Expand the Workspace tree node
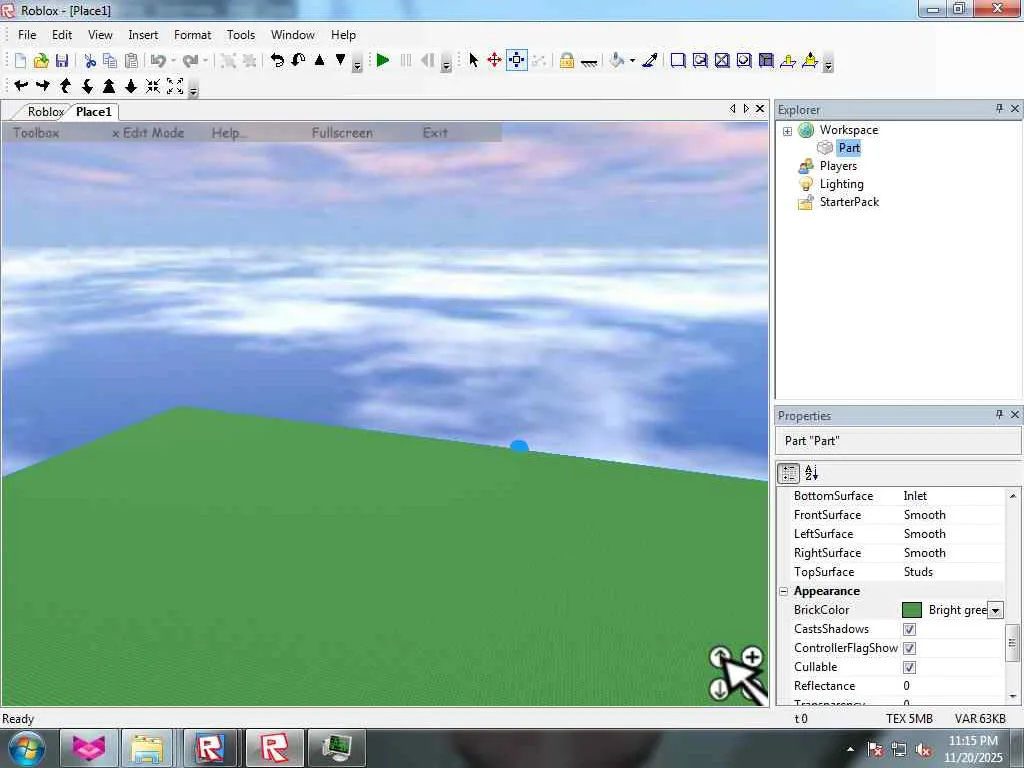The width and height of the screenshot is (1024, 768). click(788, 131)
